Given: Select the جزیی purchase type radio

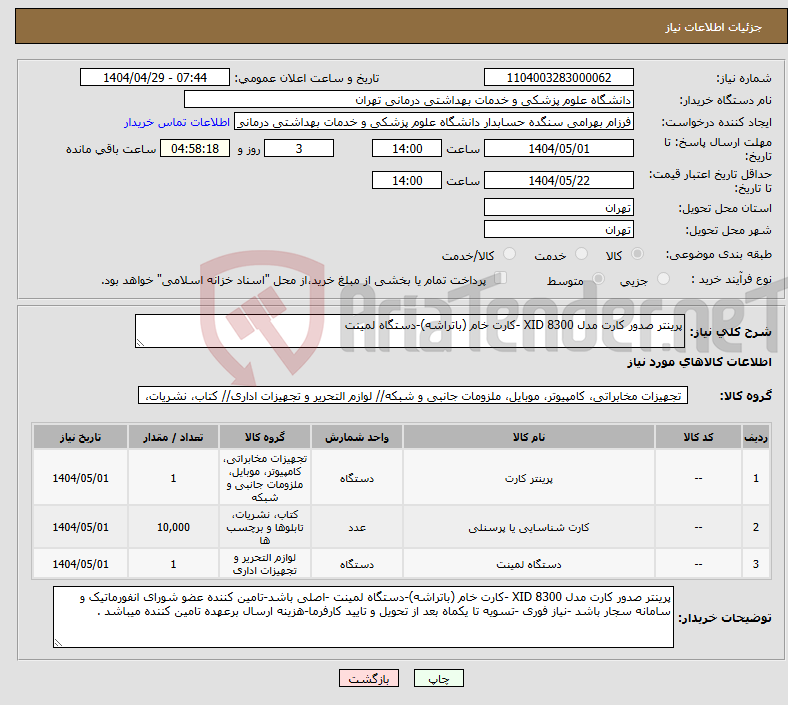Looking at the screenshot, I should [x=663, y=279].
